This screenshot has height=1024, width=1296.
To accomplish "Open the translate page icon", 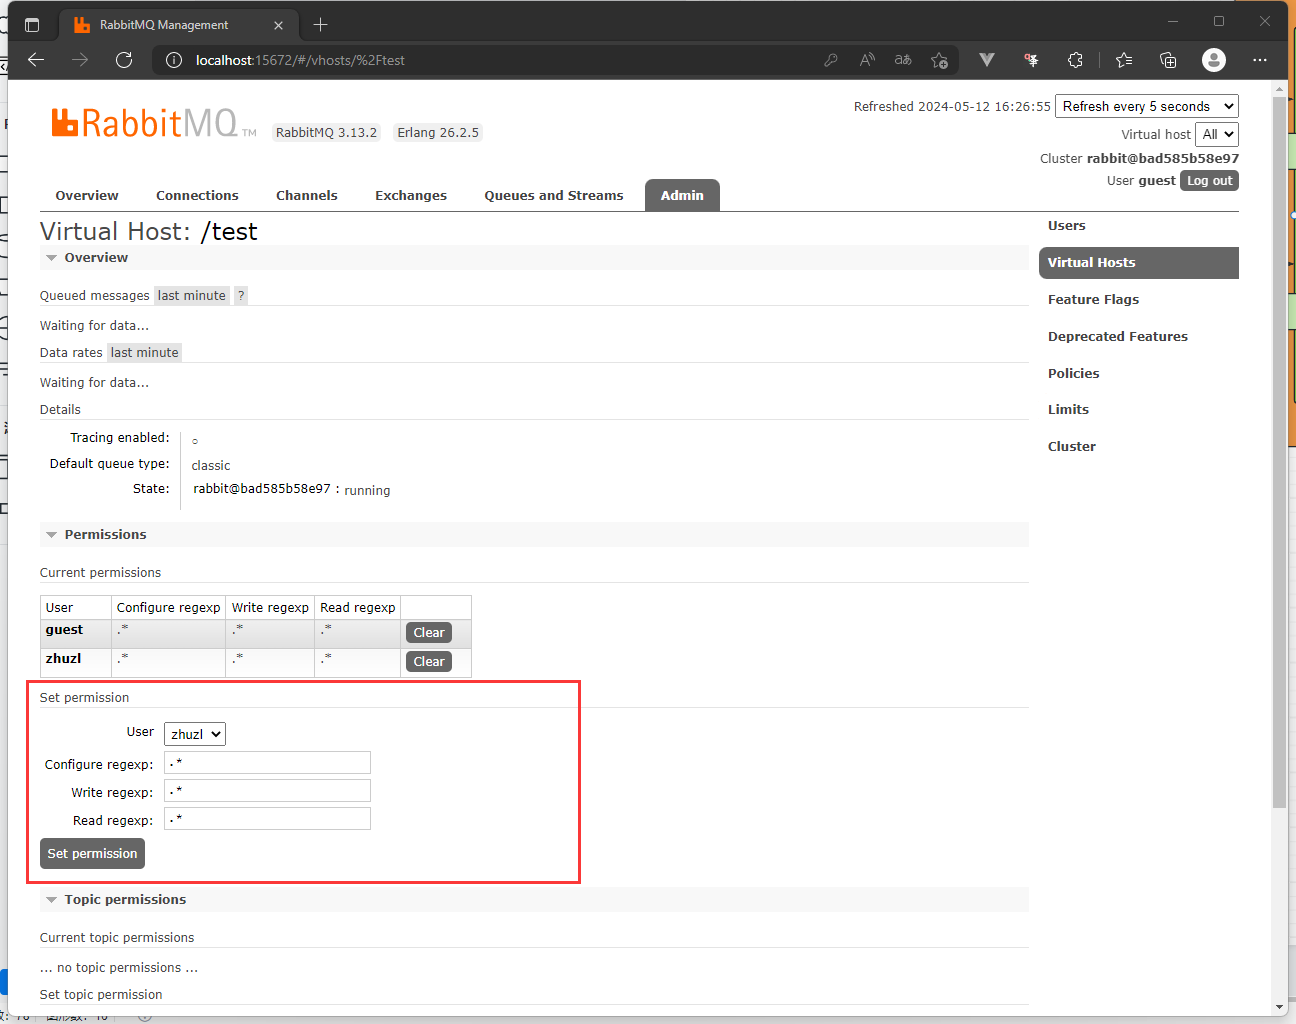I will click(x=903, y=60).
